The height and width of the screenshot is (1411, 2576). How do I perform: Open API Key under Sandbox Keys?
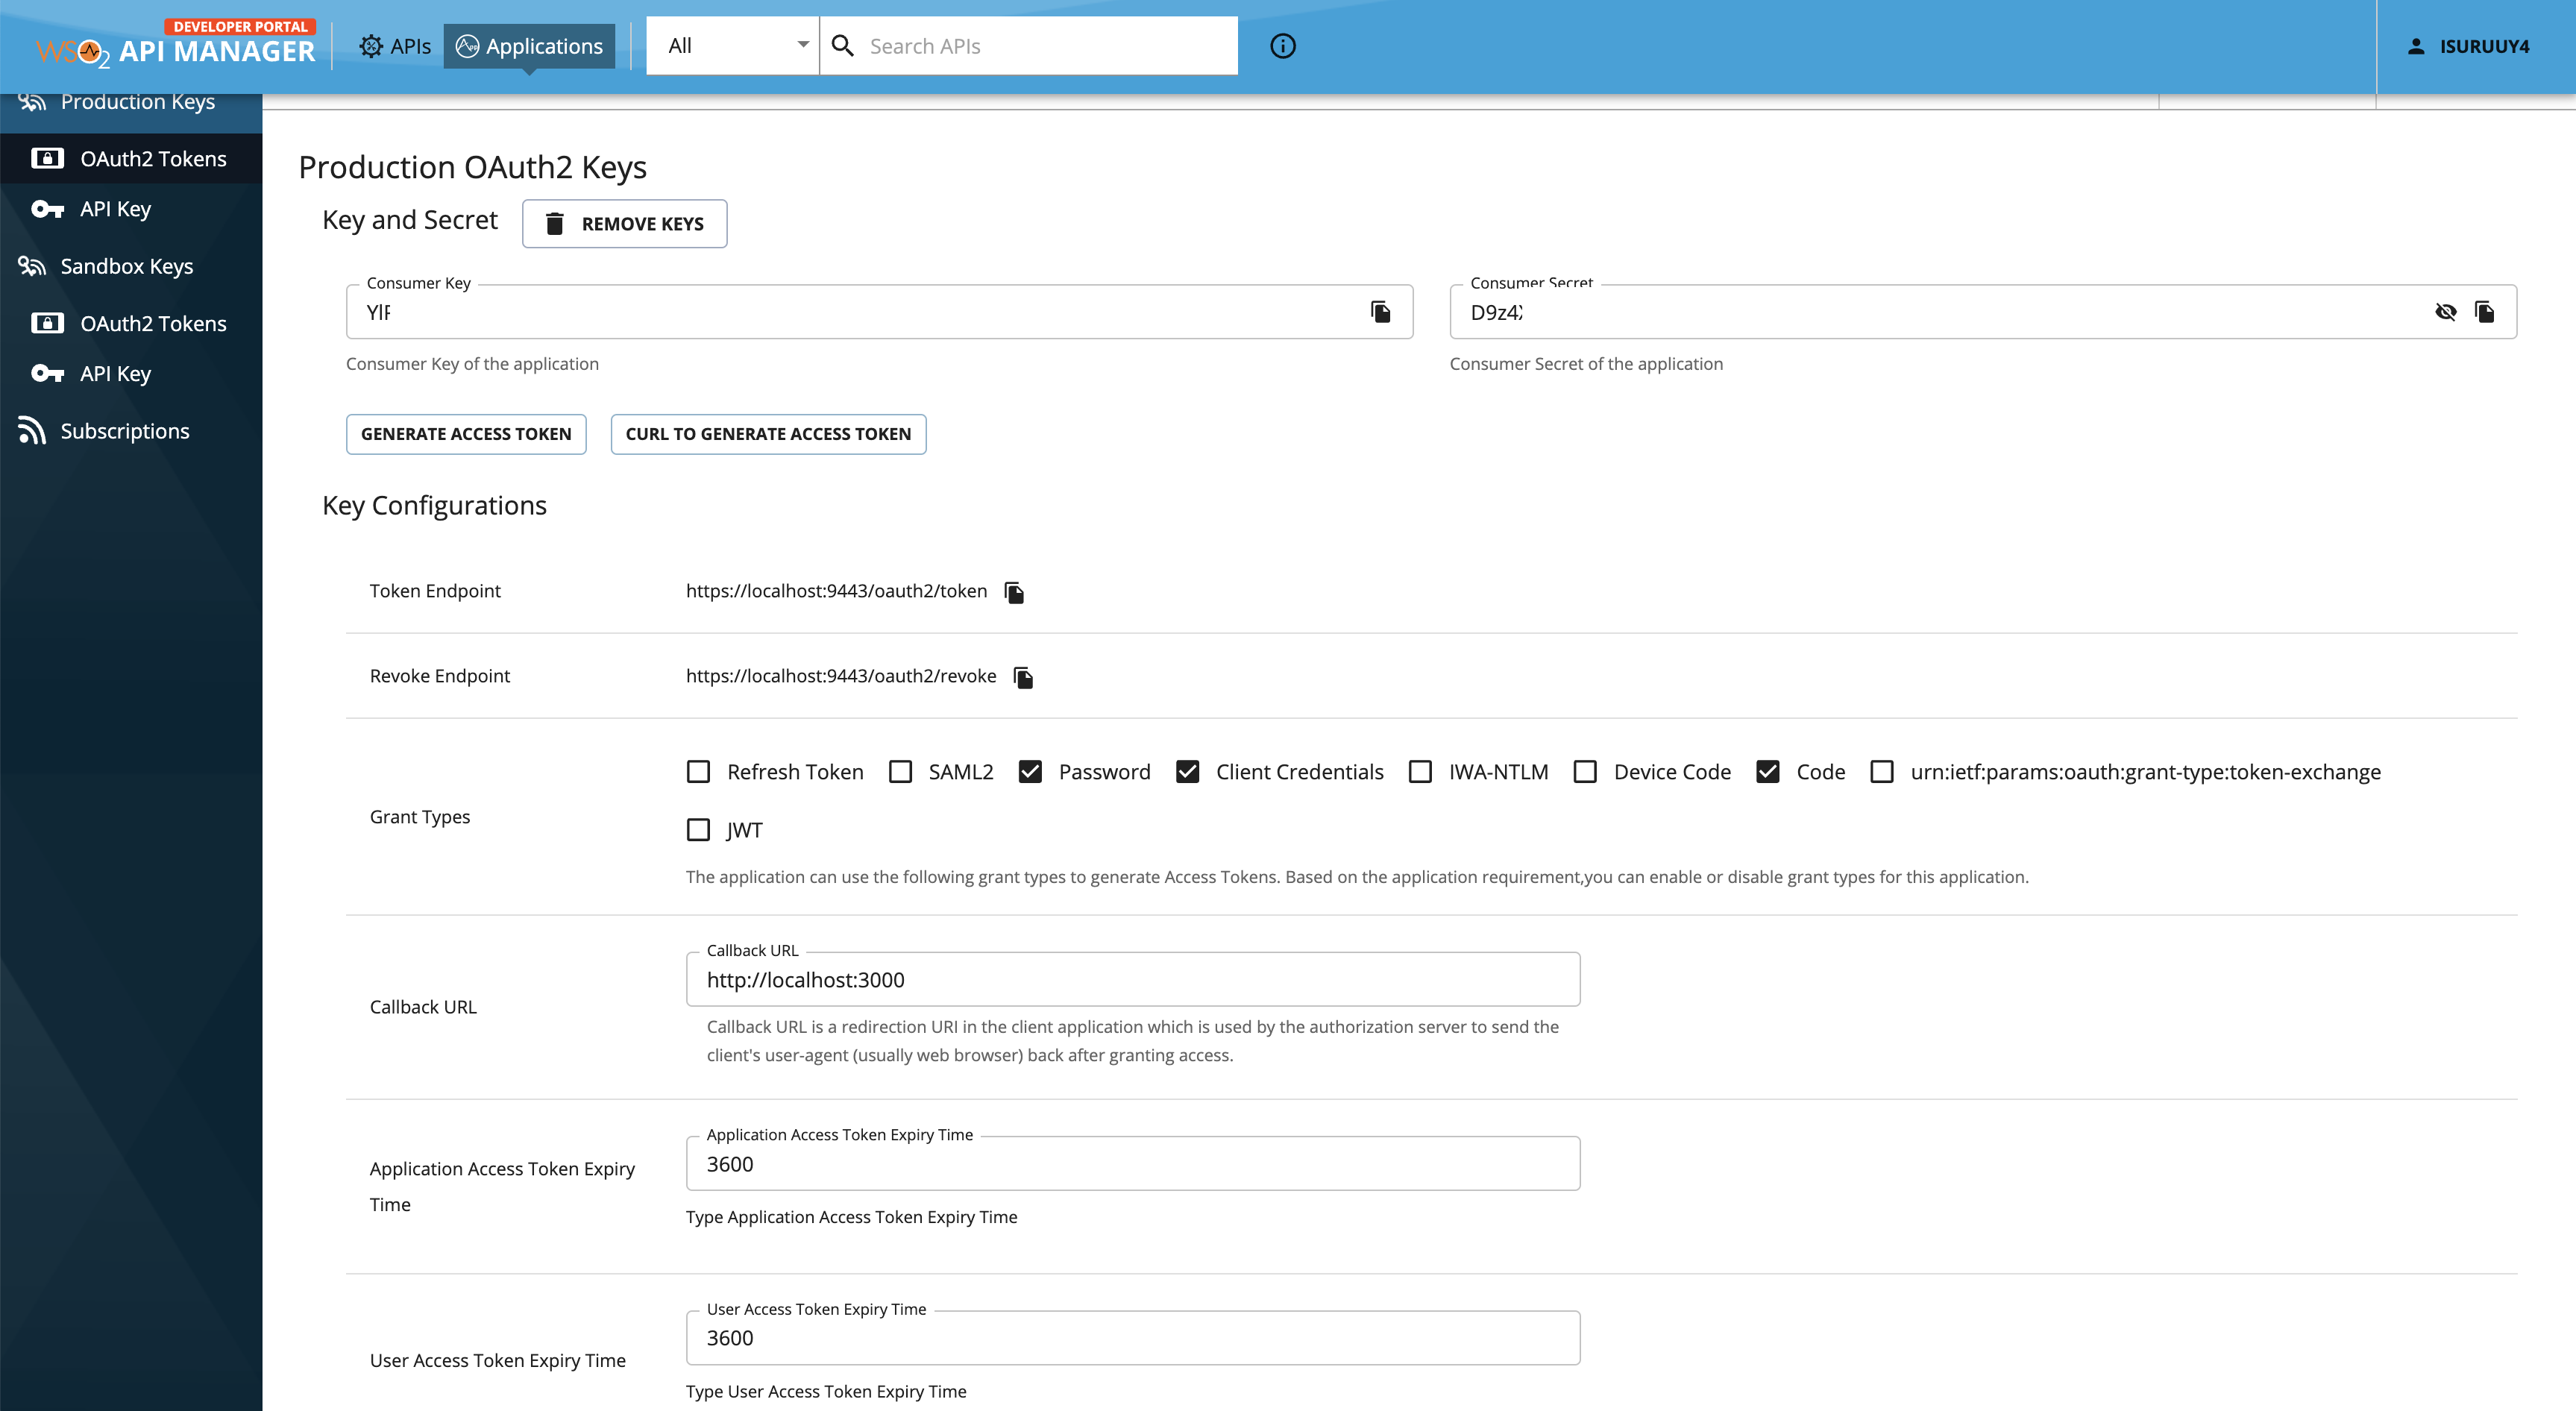tap(131, 374)
